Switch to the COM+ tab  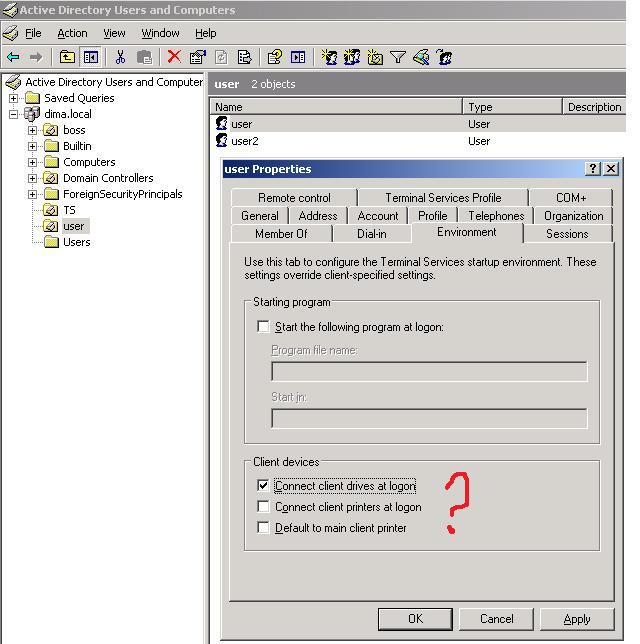(571, 198)
